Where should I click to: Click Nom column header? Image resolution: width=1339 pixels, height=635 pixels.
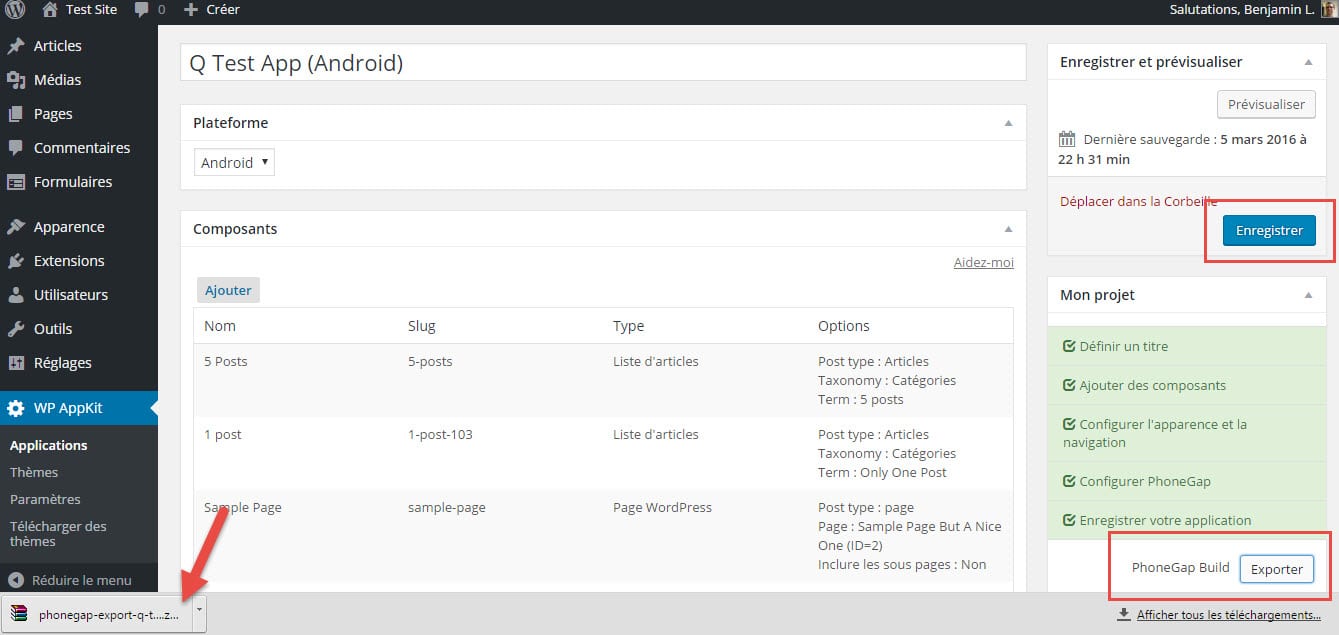(x=220, y=325)
